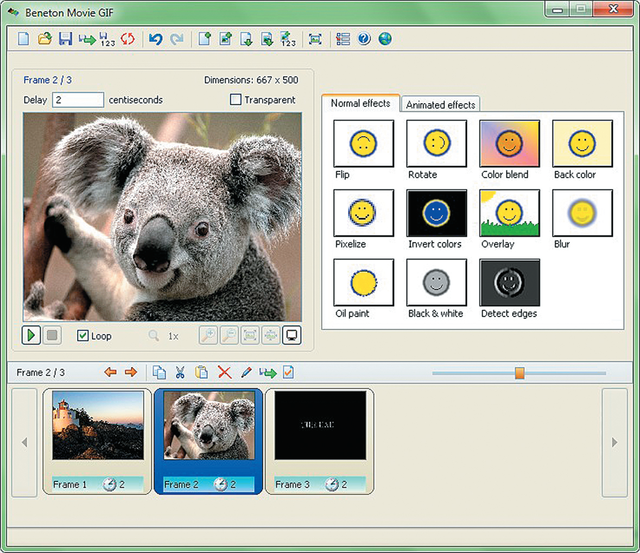Go to next frame with orange arrow
The width and height of the screenshot is (640, 553).
[x=131, y=372]
